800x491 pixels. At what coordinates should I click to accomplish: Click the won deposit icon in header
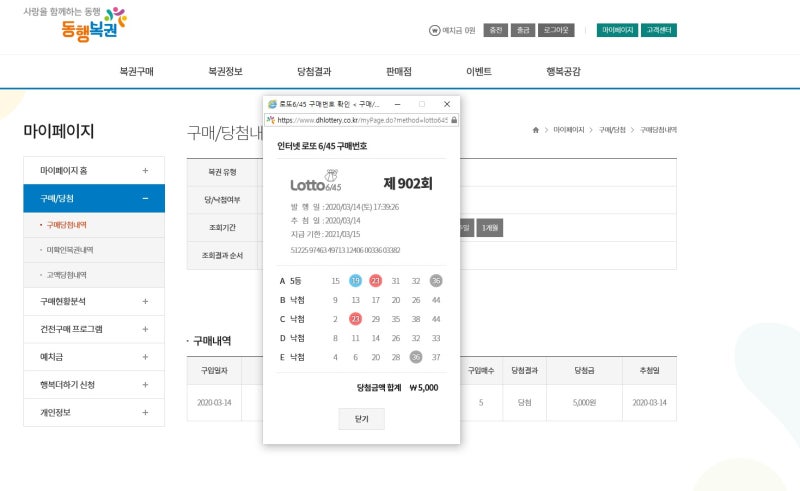434,31
